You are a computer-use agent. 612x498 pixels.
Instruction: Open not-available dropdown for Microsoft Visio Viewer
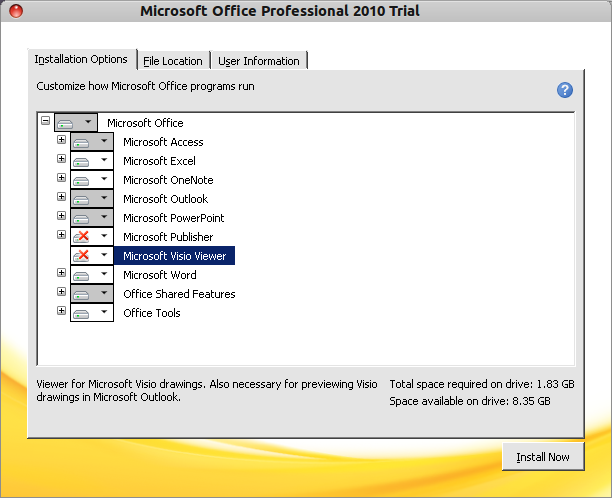coord(92,256)
